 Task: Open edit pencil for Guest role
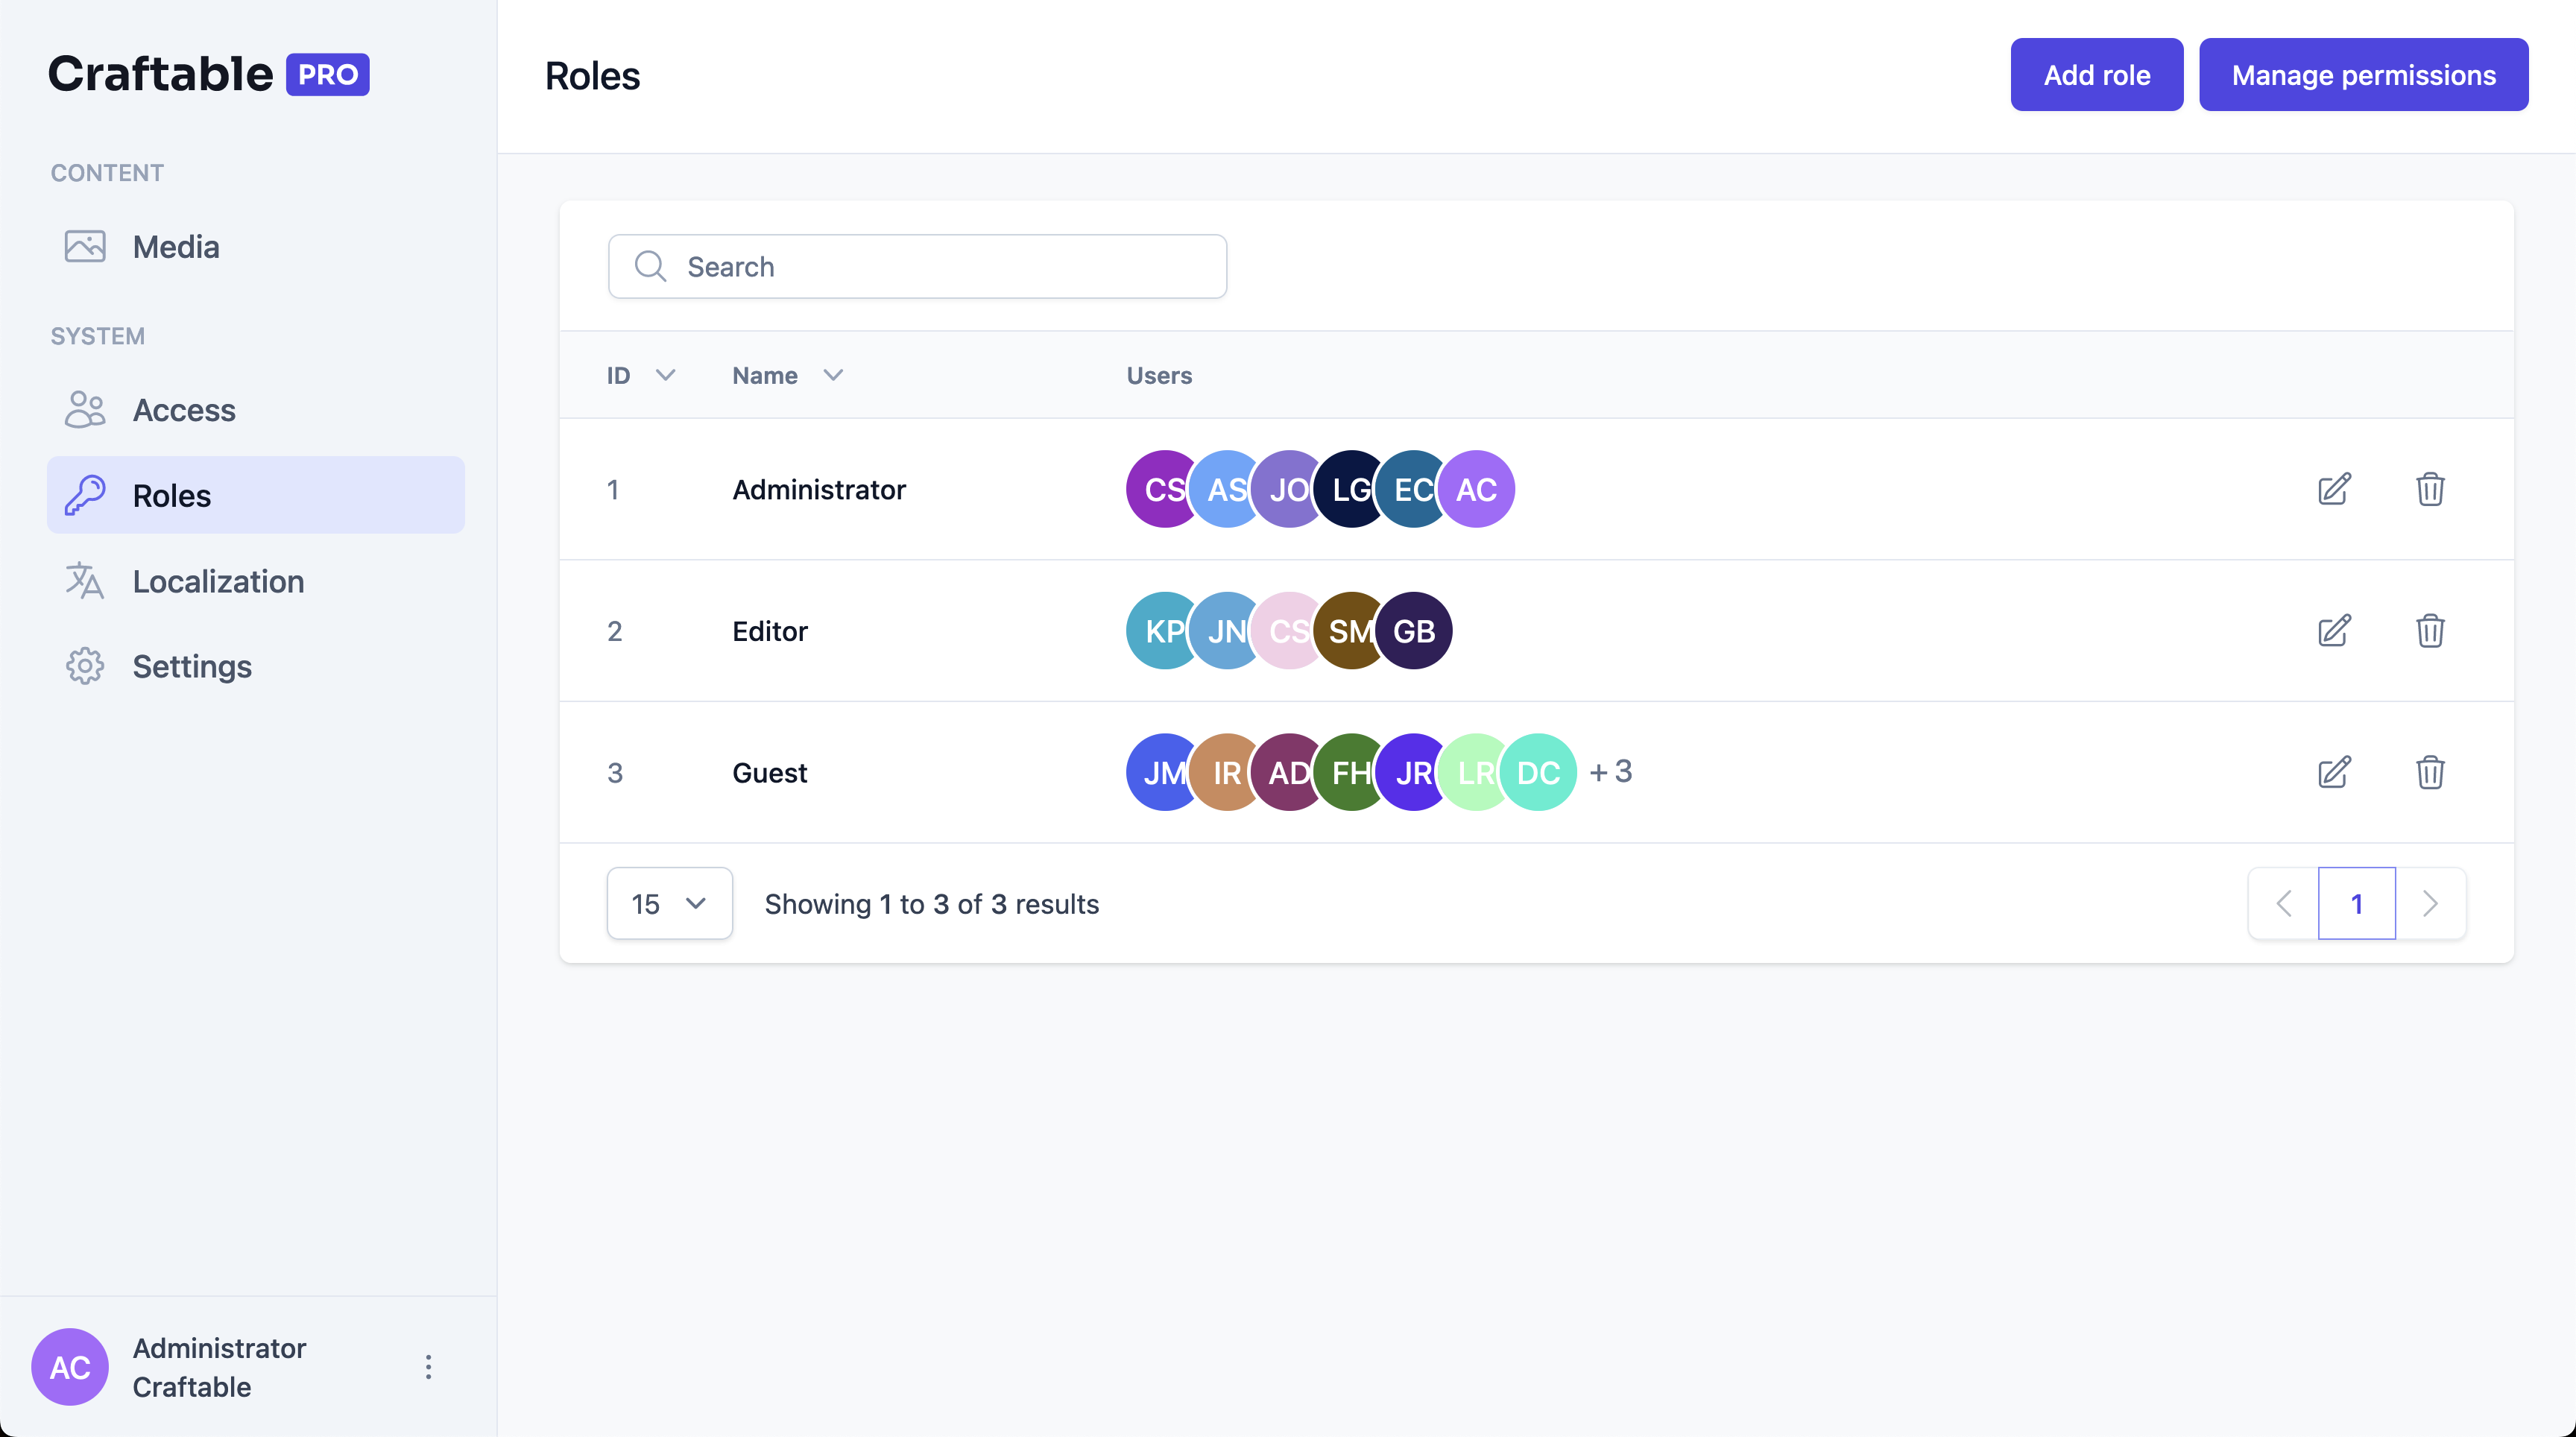(2334, 773)
